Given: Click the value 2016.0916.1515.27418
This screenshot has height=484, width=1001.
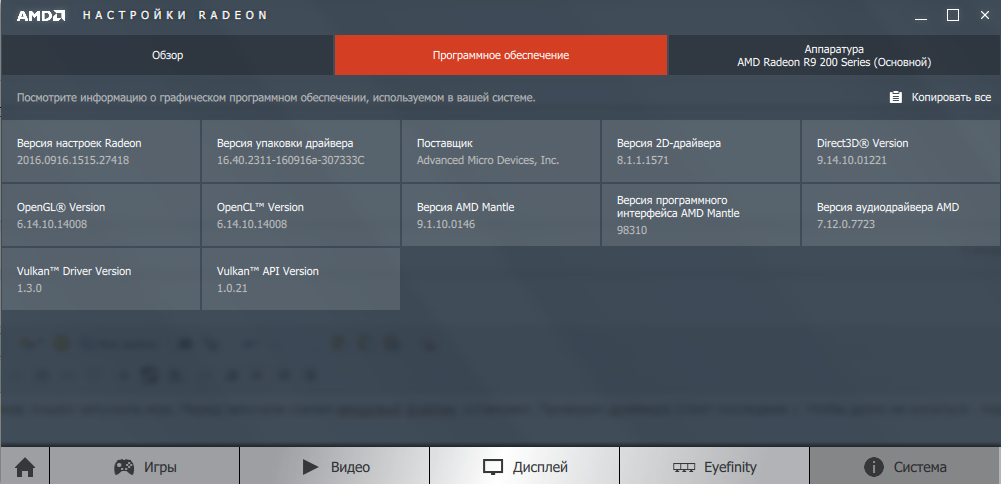Looking at the screenshot, I should 73,160.
